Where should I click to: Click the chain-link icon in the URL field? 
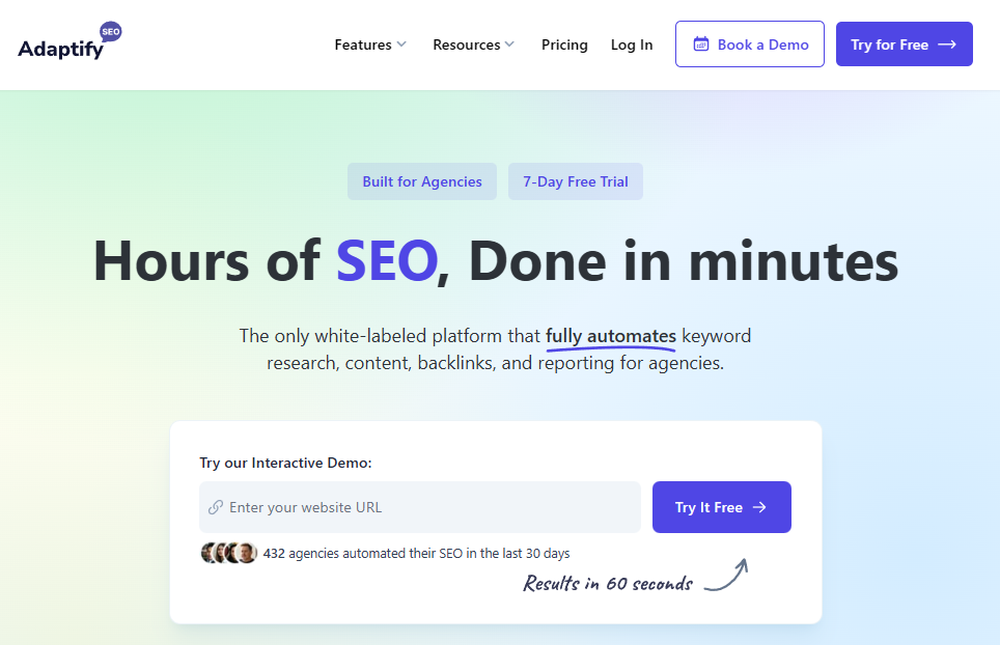tap(214, 507)
